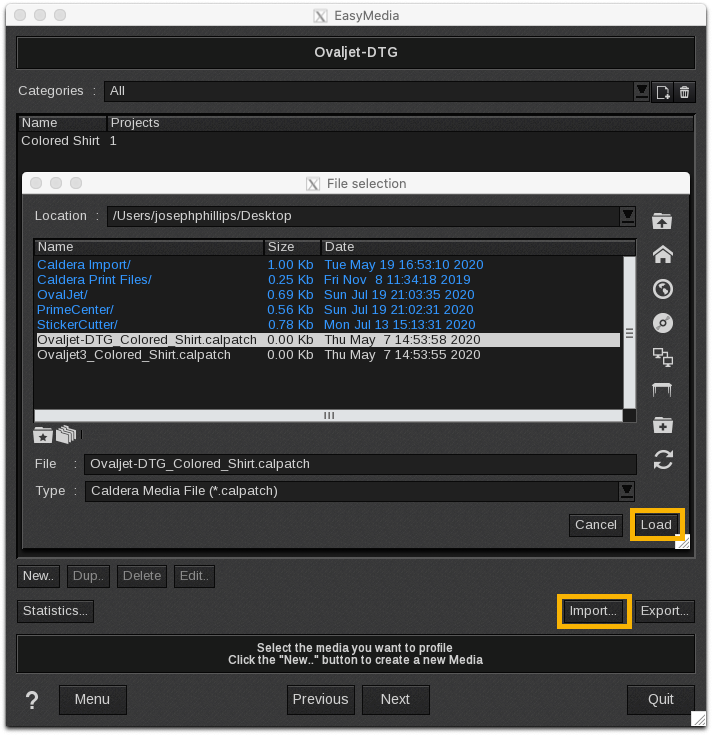This screenshot has width=712, height=736.
Task: Delete category using trash icon
Action: coord(685,92)
